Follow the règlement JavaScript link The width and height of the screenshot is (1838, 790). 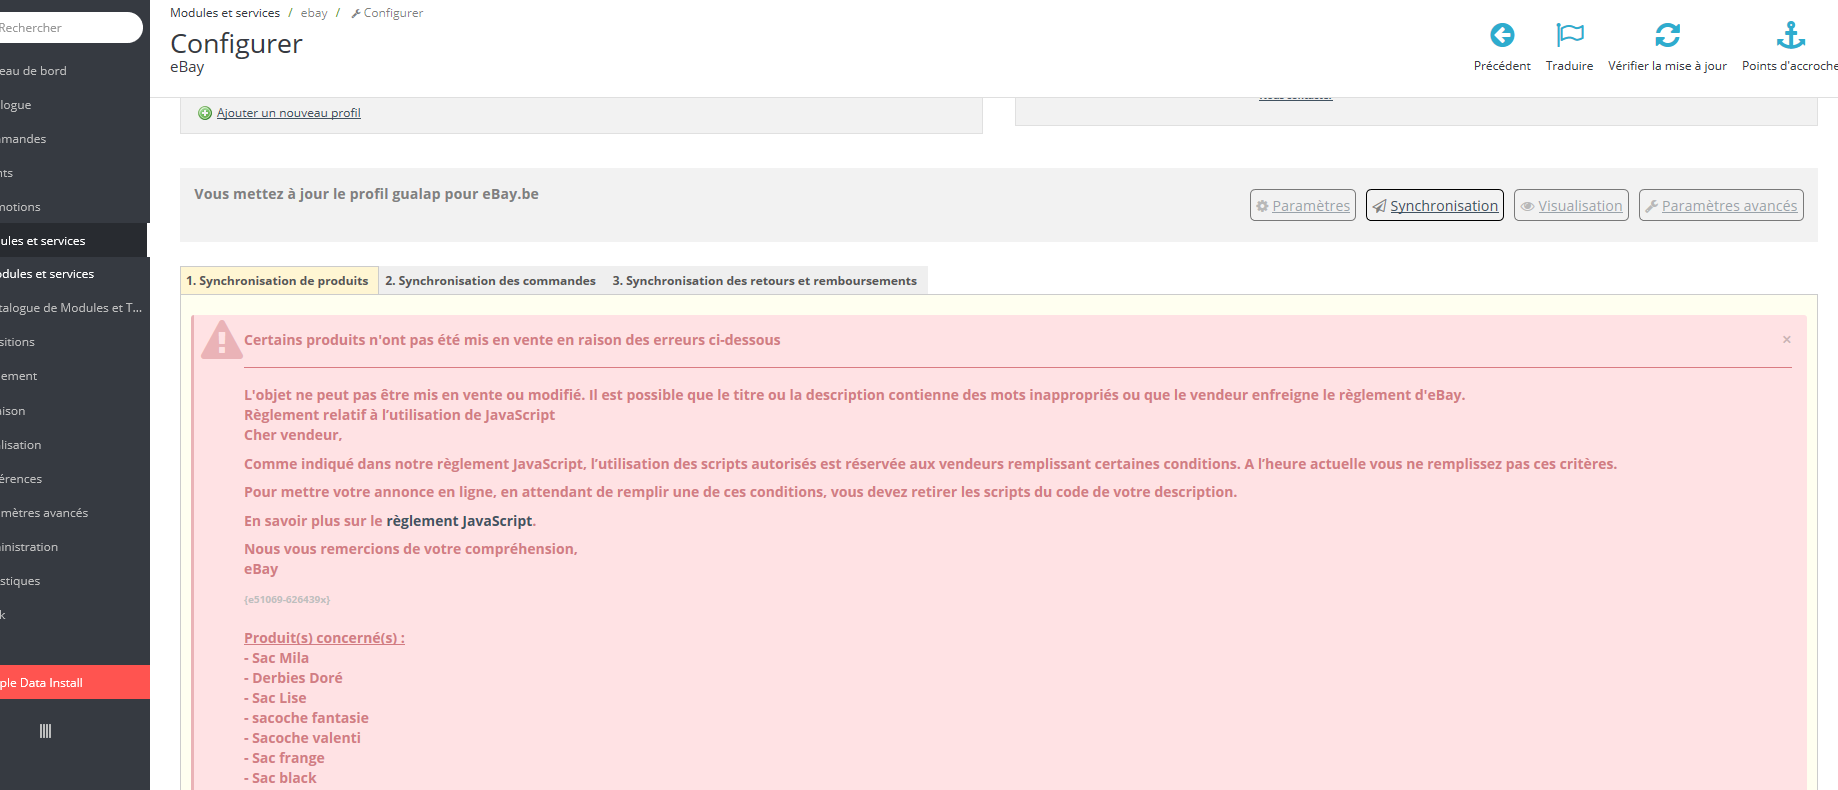coord(459,521)
